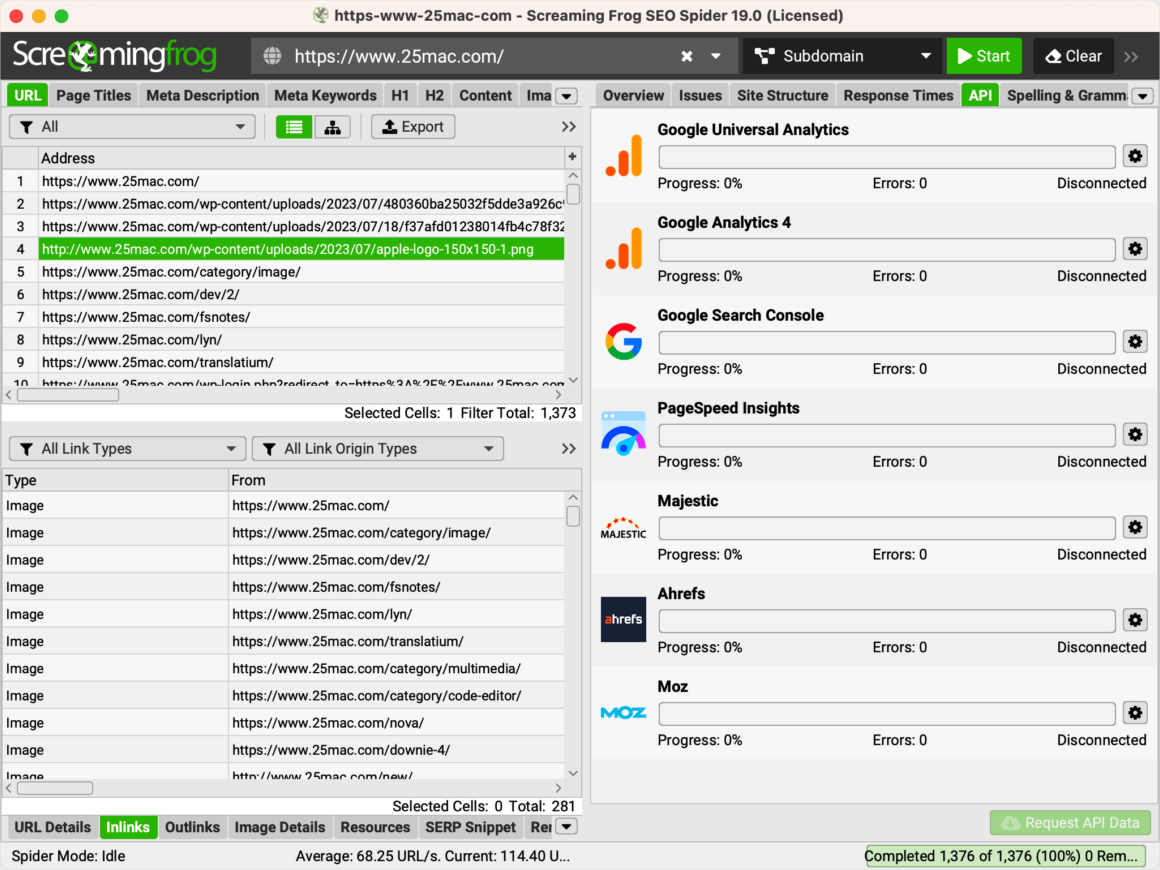Open PageSpeed Insights settings gear

(1135, 434)
